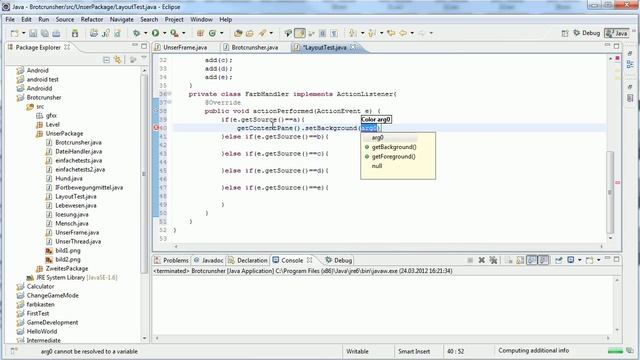Select the UnserPackage package node
The width and height of the screenshot is (640, 360).
click(64, 133)
